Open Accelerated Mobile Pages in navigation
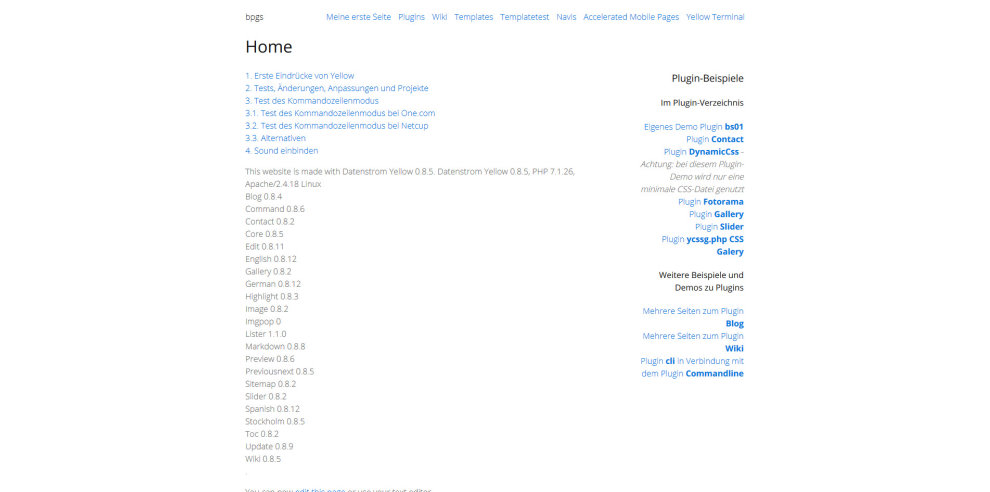This screenshot has height=492, width=990. click(x=631, y=17)
